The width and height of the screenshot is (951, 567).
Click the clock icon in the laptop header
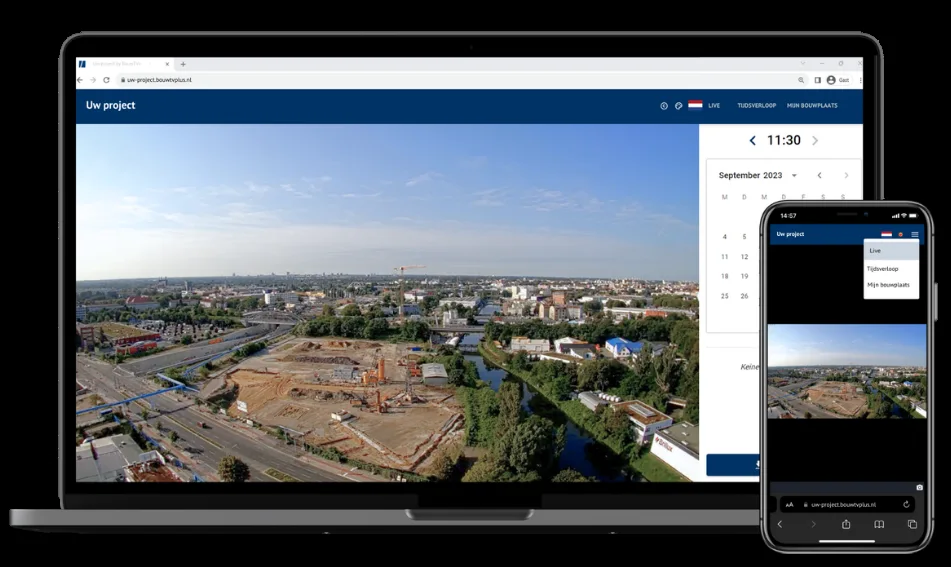coord(664,106)
